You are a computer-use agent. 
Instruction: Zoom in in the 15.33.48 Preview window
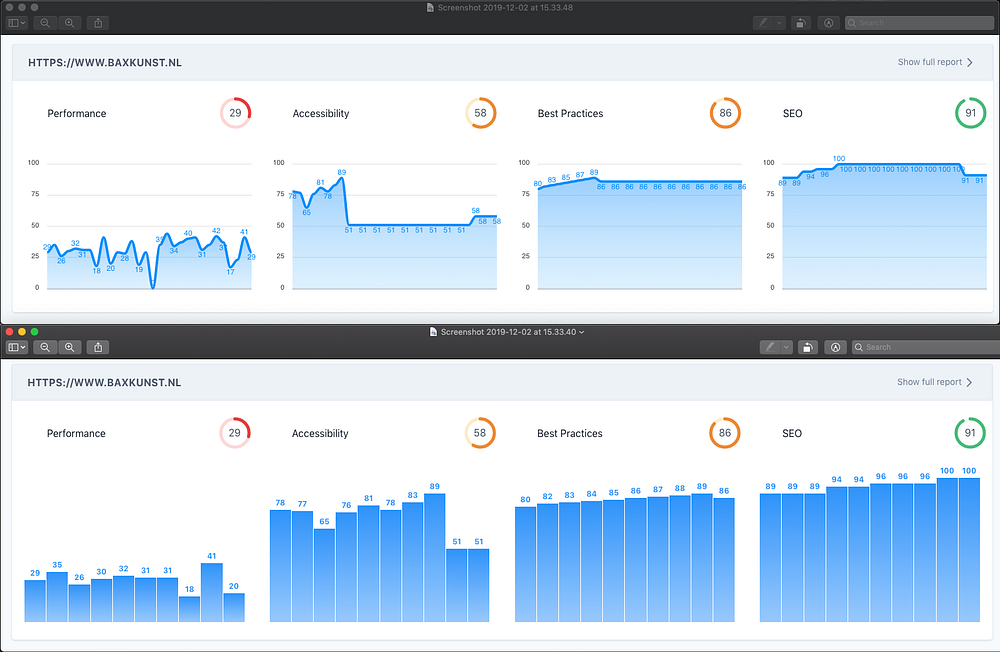[x=70, y=23]
